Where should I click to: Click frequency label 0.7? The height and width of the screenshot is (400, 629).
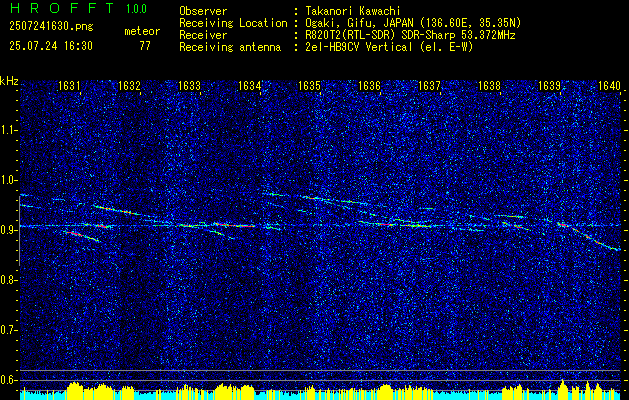click(9, 330)
